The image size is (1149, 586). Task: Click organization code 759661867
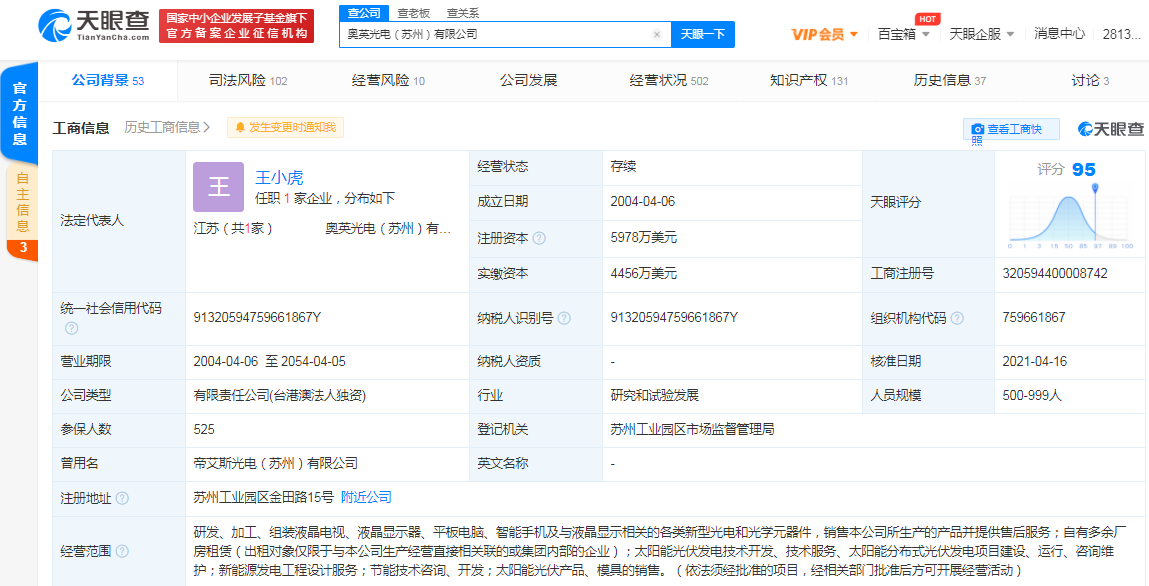tap(1034, 318)
